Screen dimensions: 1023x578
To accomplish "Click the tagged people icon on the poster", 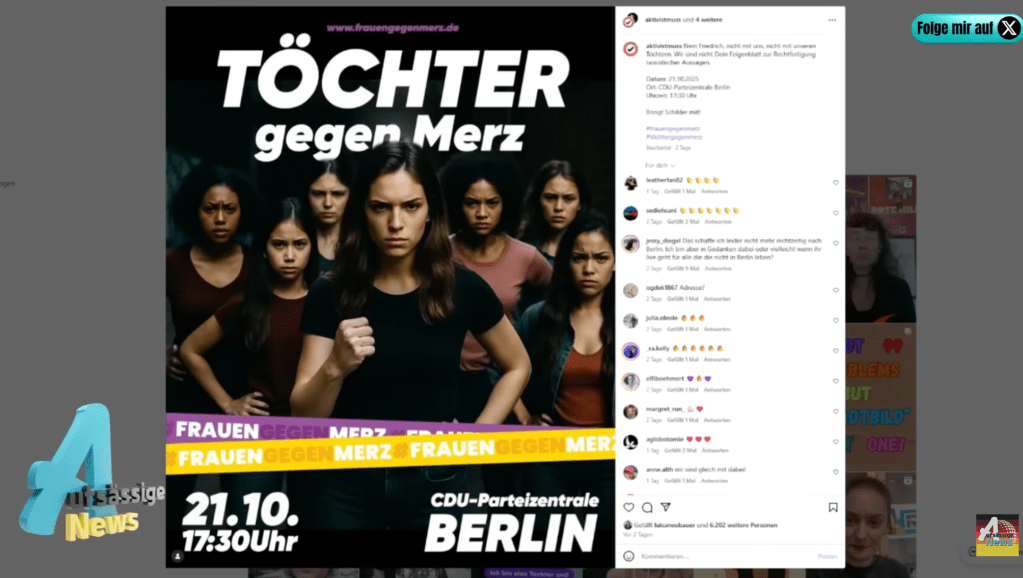I will (x=177, y=556).
